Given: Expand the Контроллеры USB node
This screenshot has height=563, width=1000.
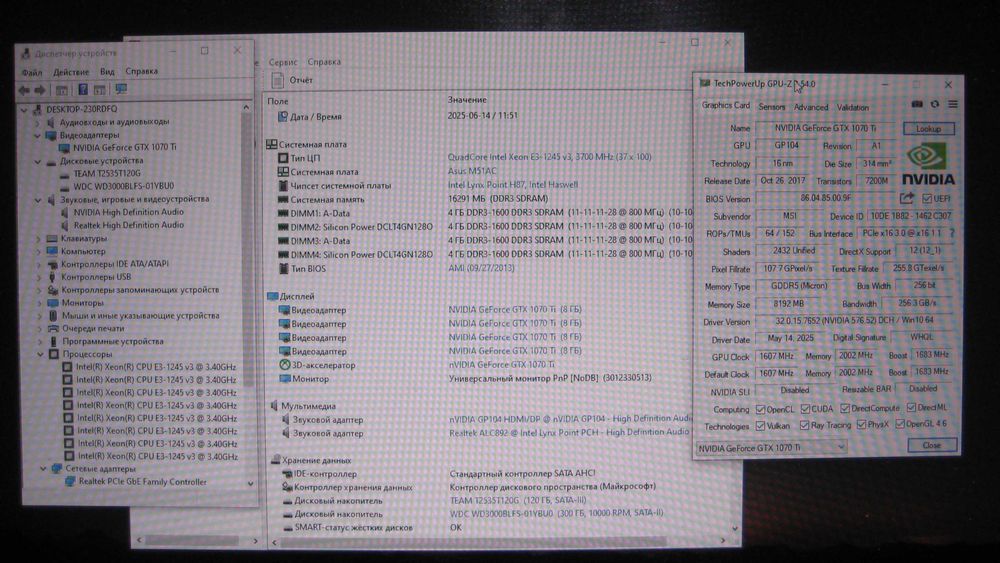Looking at the screenshot, I should [x=39, y=277].
